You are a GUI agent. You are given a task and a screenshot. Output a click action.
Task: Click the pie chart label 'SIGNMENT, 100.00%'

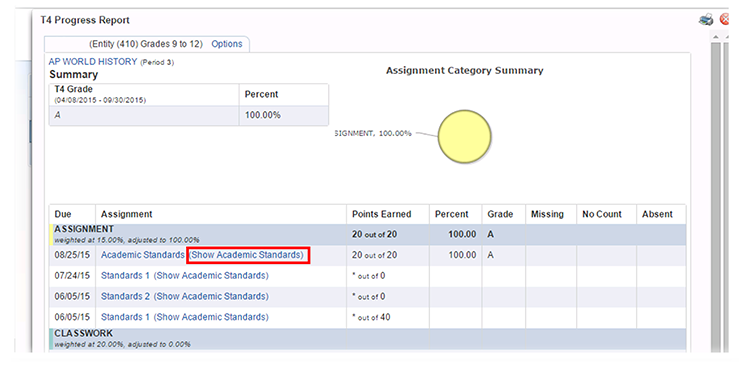coord(374,133)
